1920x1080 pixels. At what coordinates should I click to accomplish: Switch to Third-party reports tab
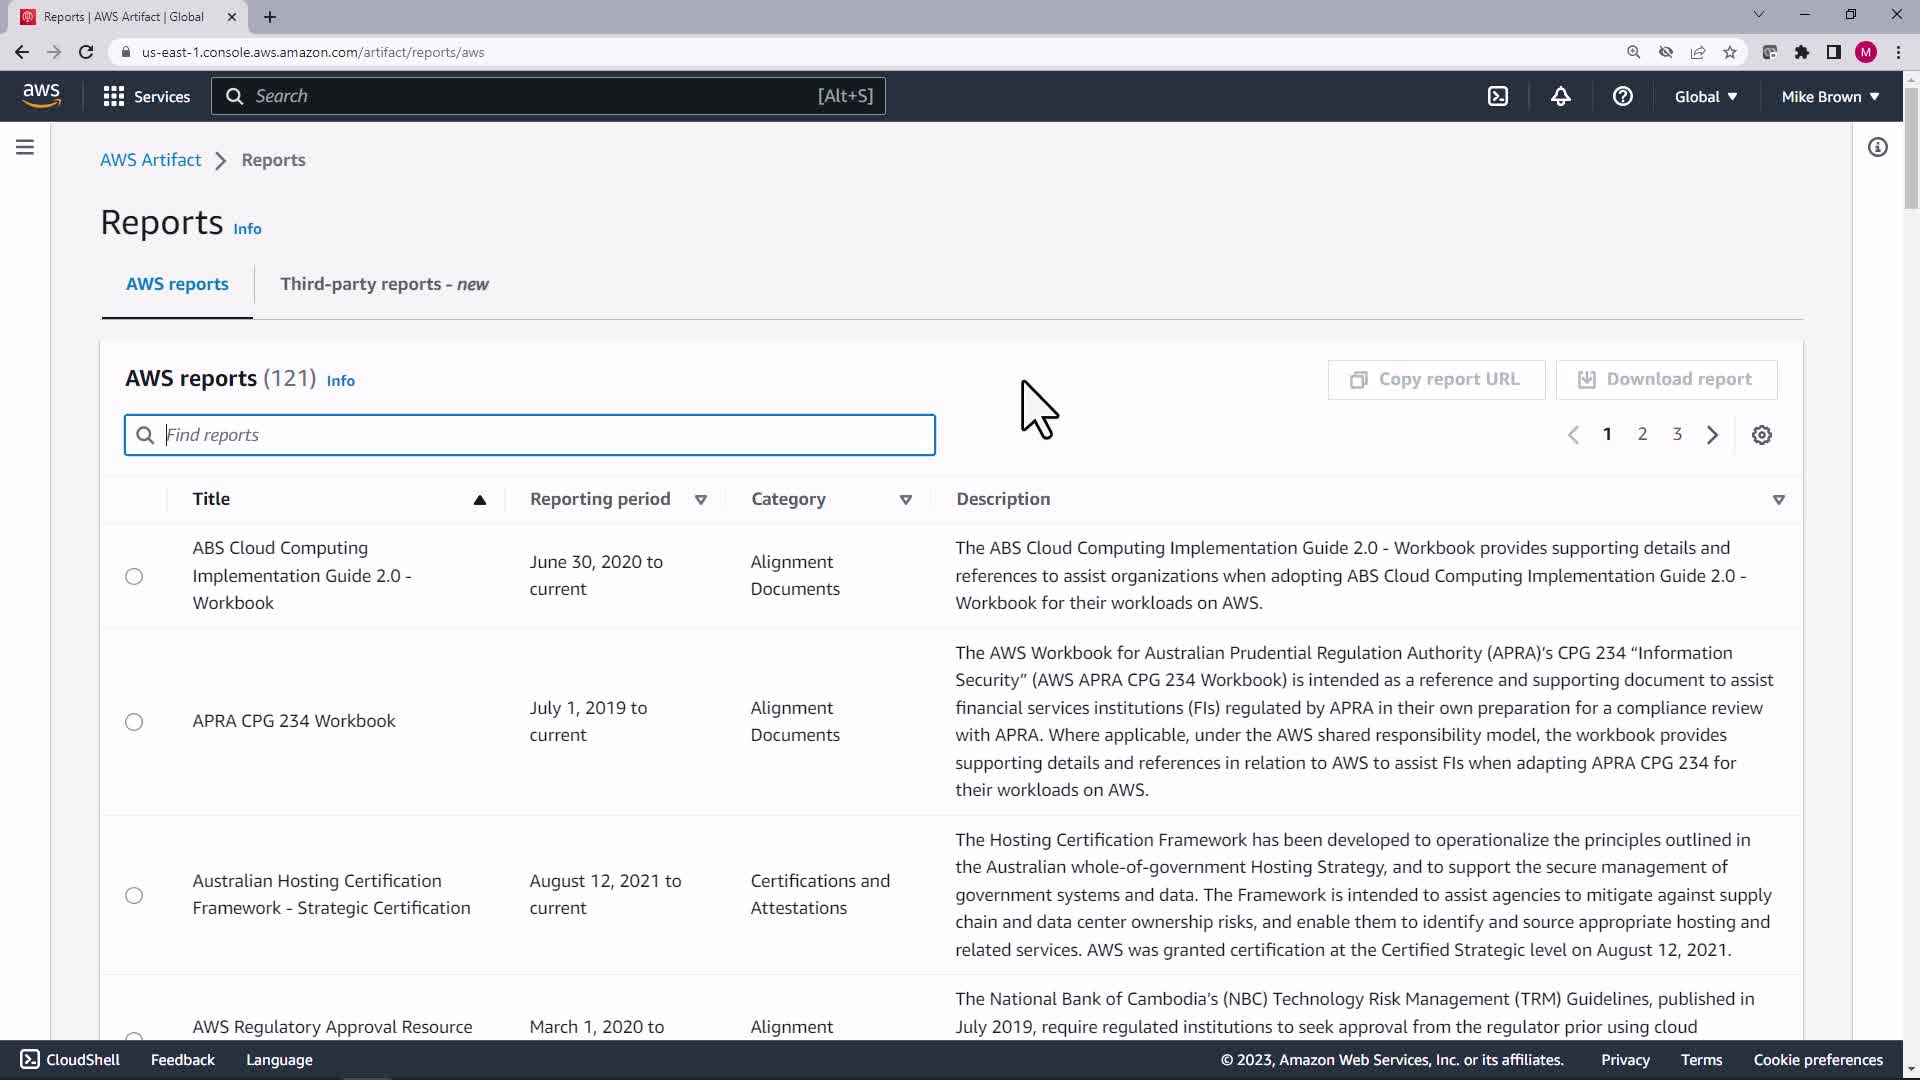click(384, 284)
